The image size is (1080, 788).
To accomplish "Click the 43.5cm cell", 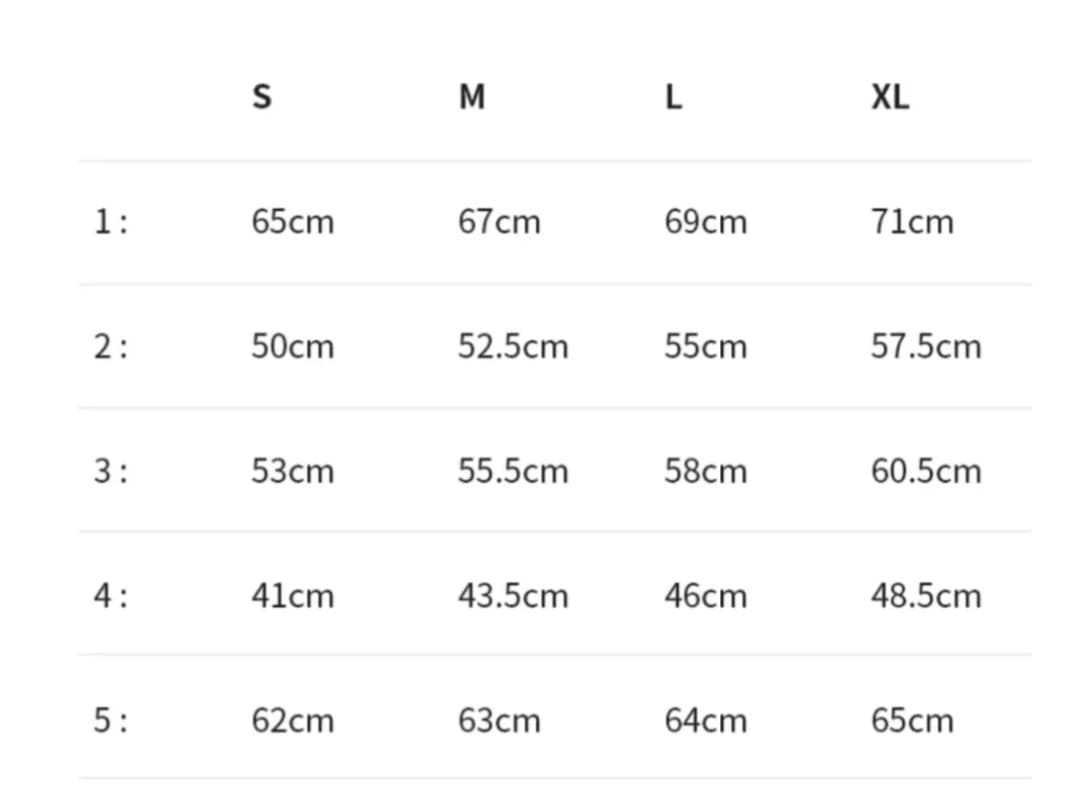I will [x=513, y=595].
